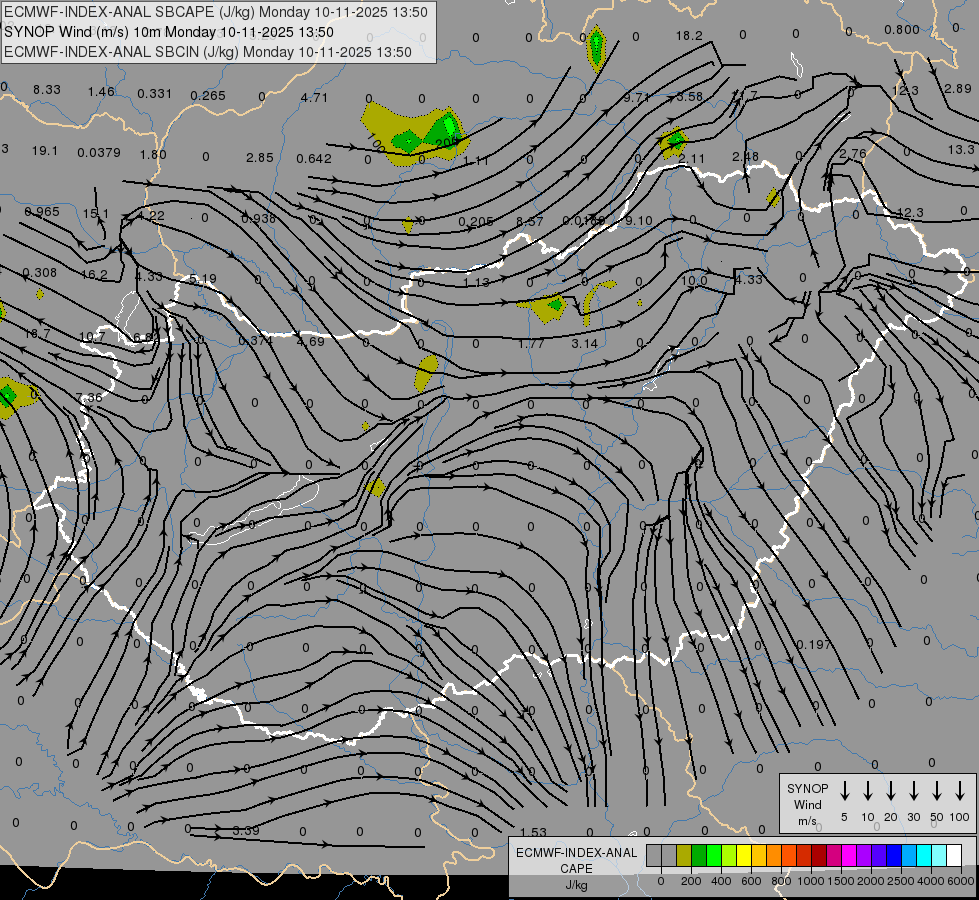Click the 7.36 value on the map

coord(89,397)
